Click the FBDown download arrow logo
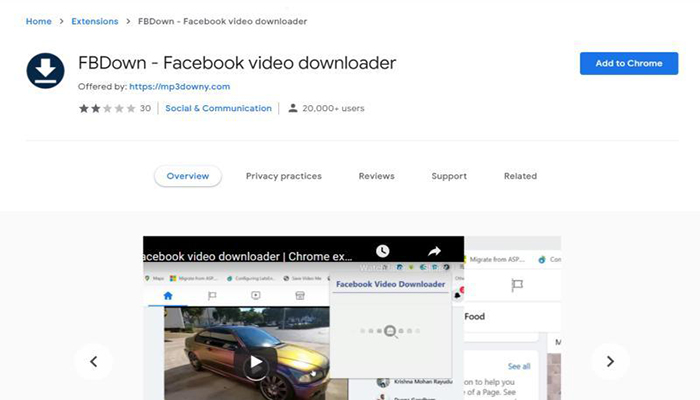Screen dimensions: 700x400 (x=46, y=71)
